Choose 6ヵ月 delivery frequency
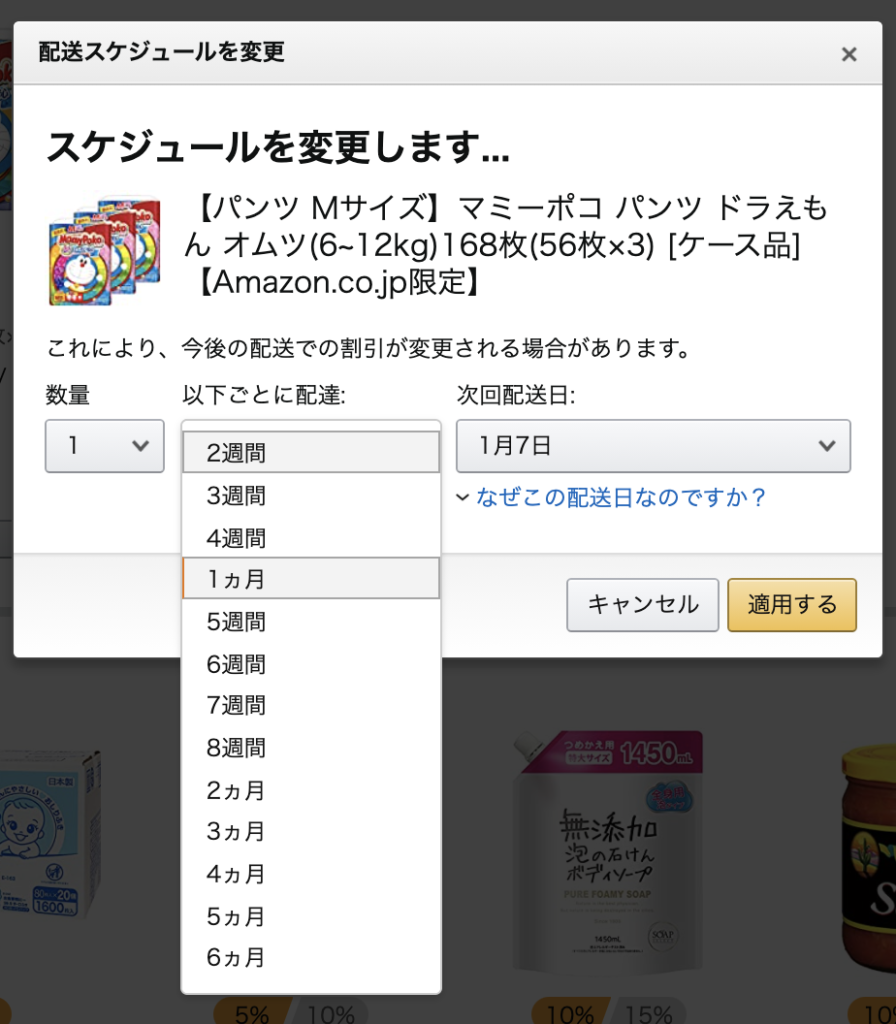 tap(311, 957)
